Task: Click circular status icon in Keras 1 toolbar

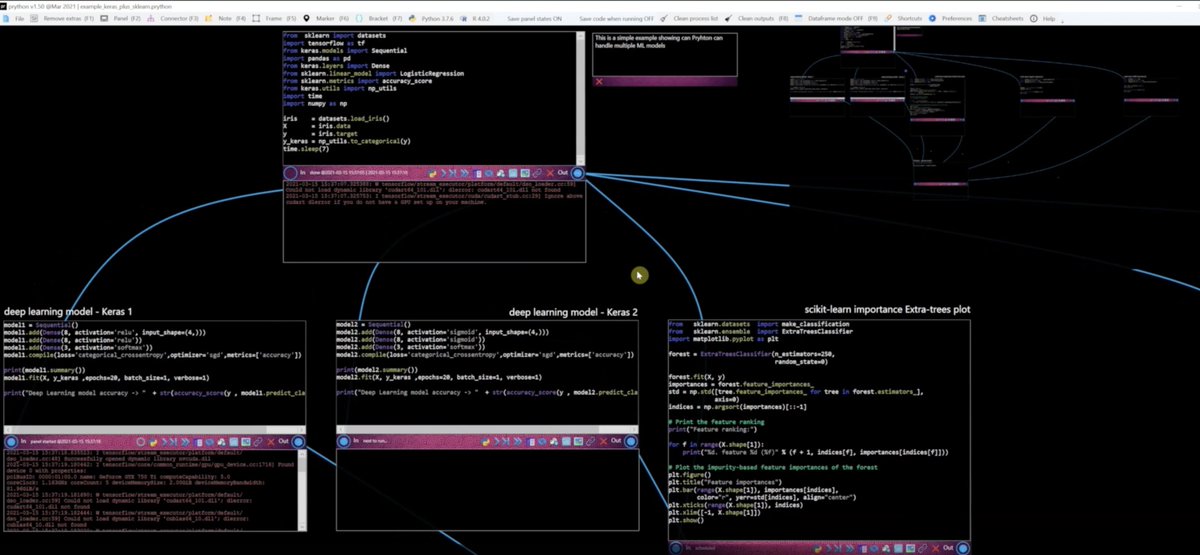Action: 140,441
